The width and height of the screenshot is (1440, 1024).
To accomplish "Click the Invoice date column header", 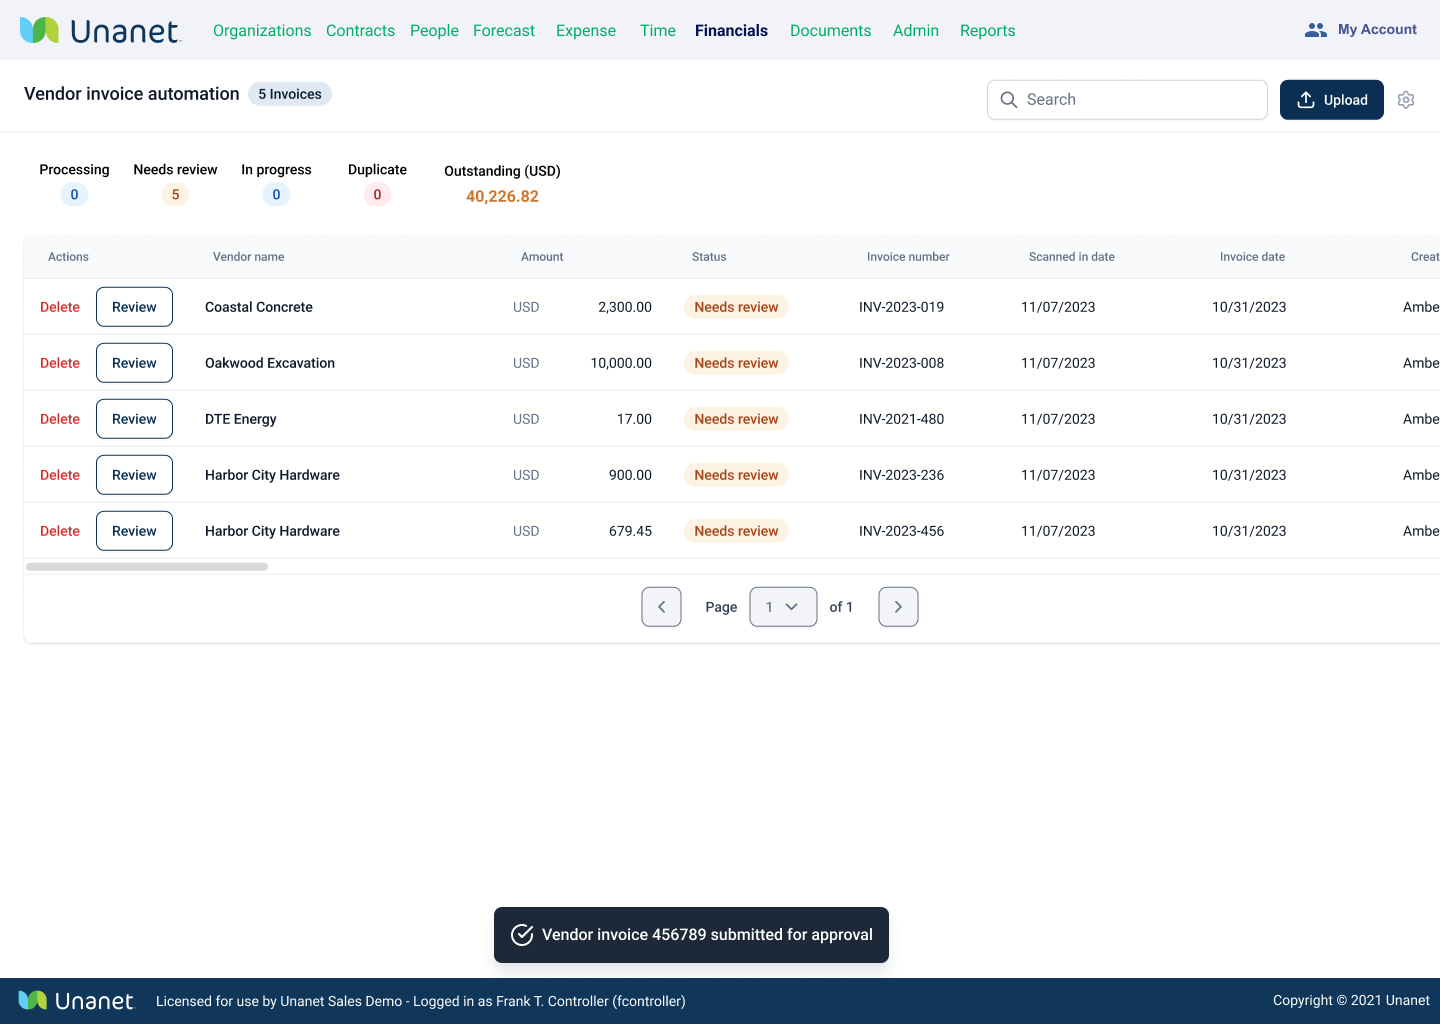I will point(1252,257).
